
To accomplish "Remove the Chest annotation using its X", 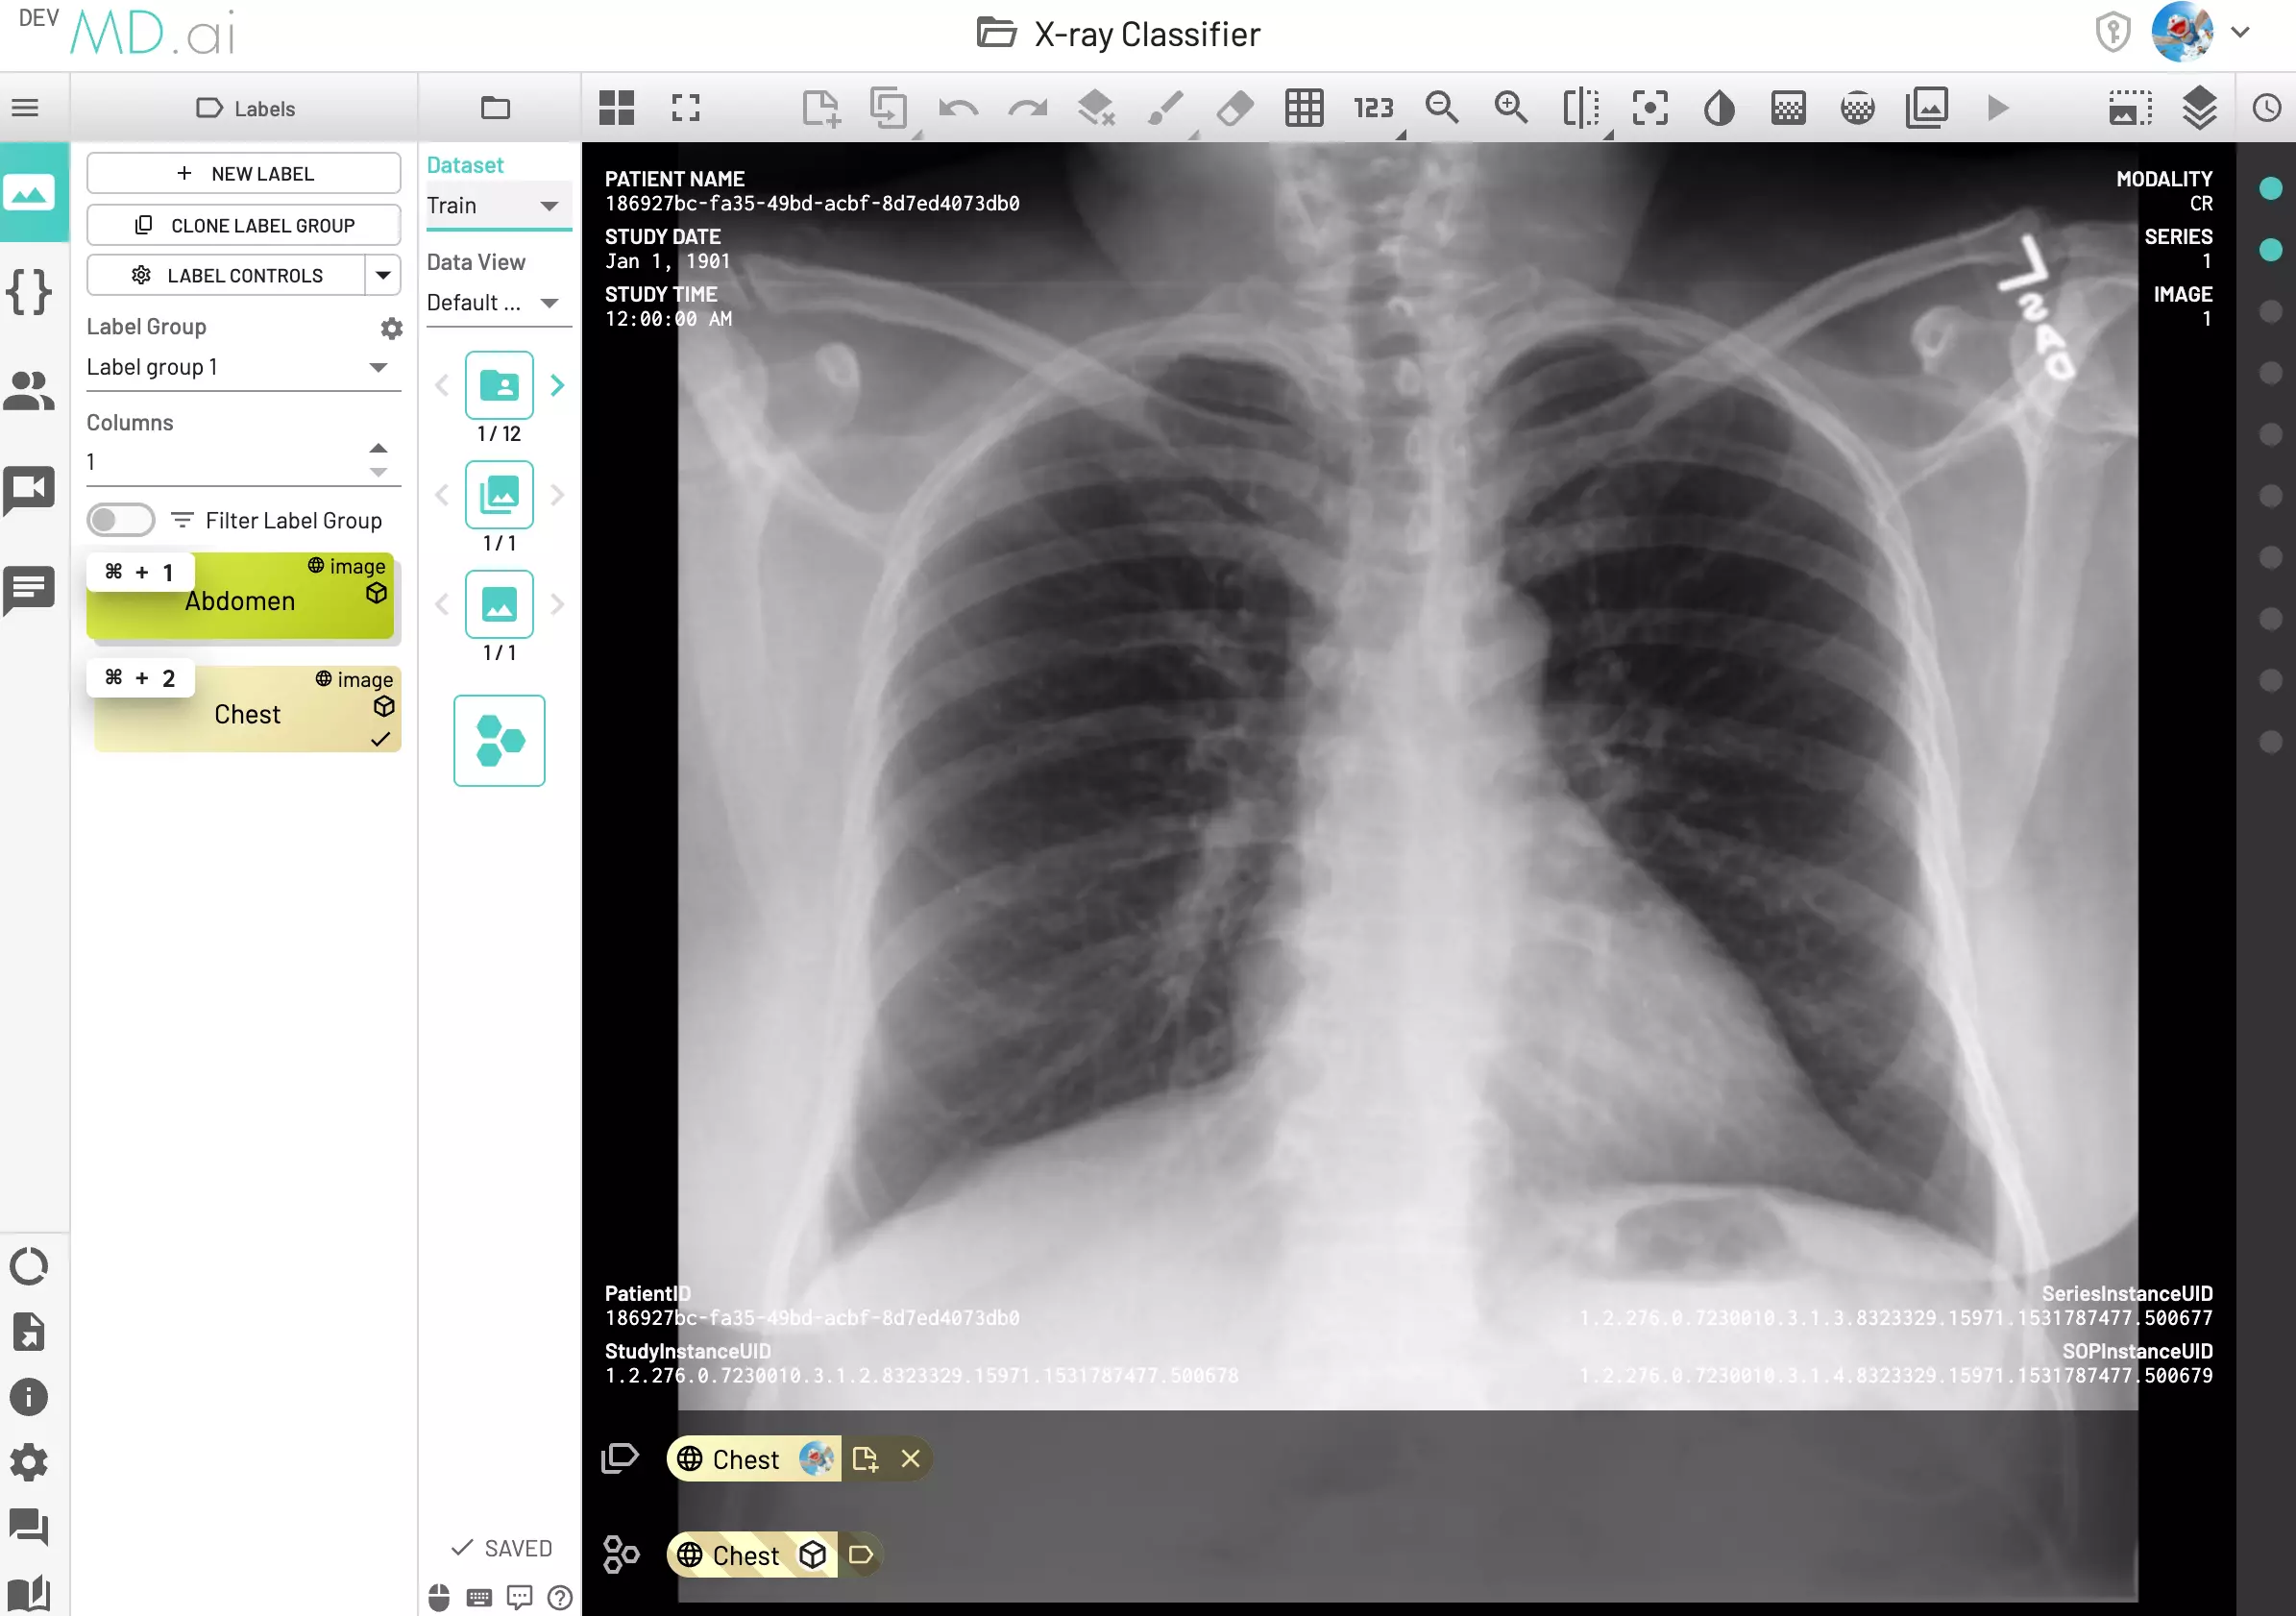I will [910, 1459].
